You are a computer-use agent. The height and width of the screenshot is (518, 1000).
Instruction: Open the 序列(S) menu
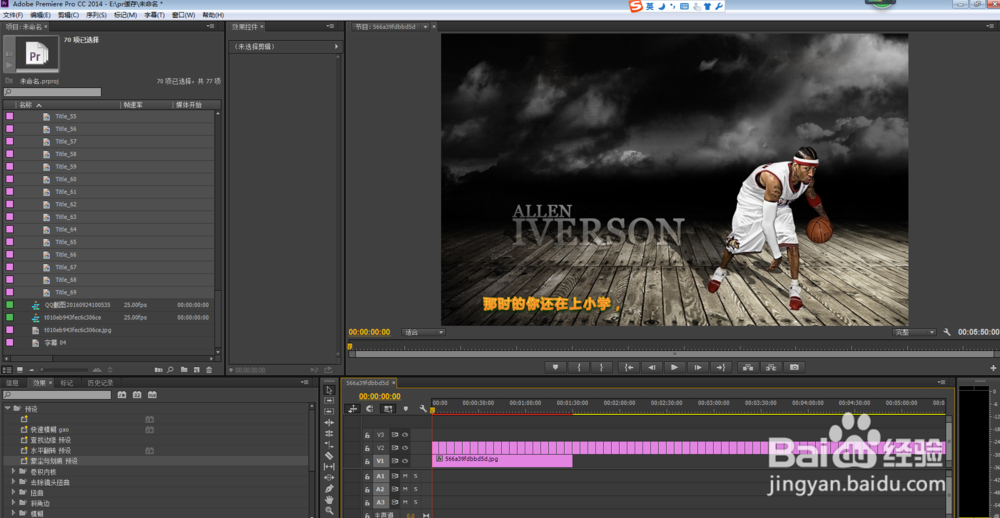coord(96,15)
